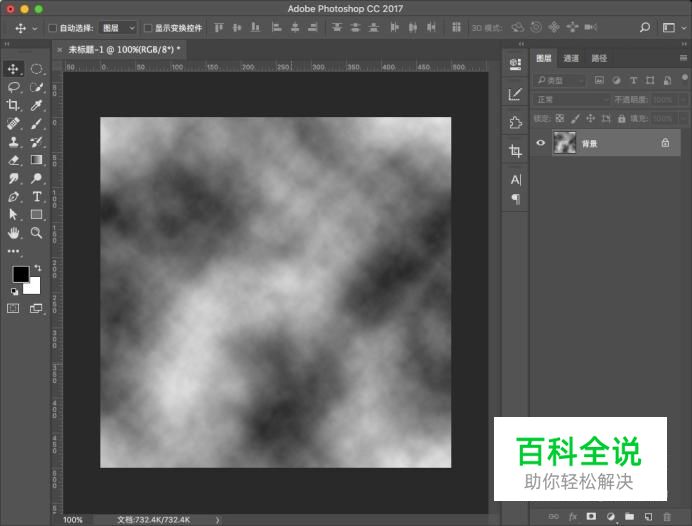Open the foreground black color picker
Image resolution: width=692 pixels, height=526 pixels.
(x=20, y=274)
